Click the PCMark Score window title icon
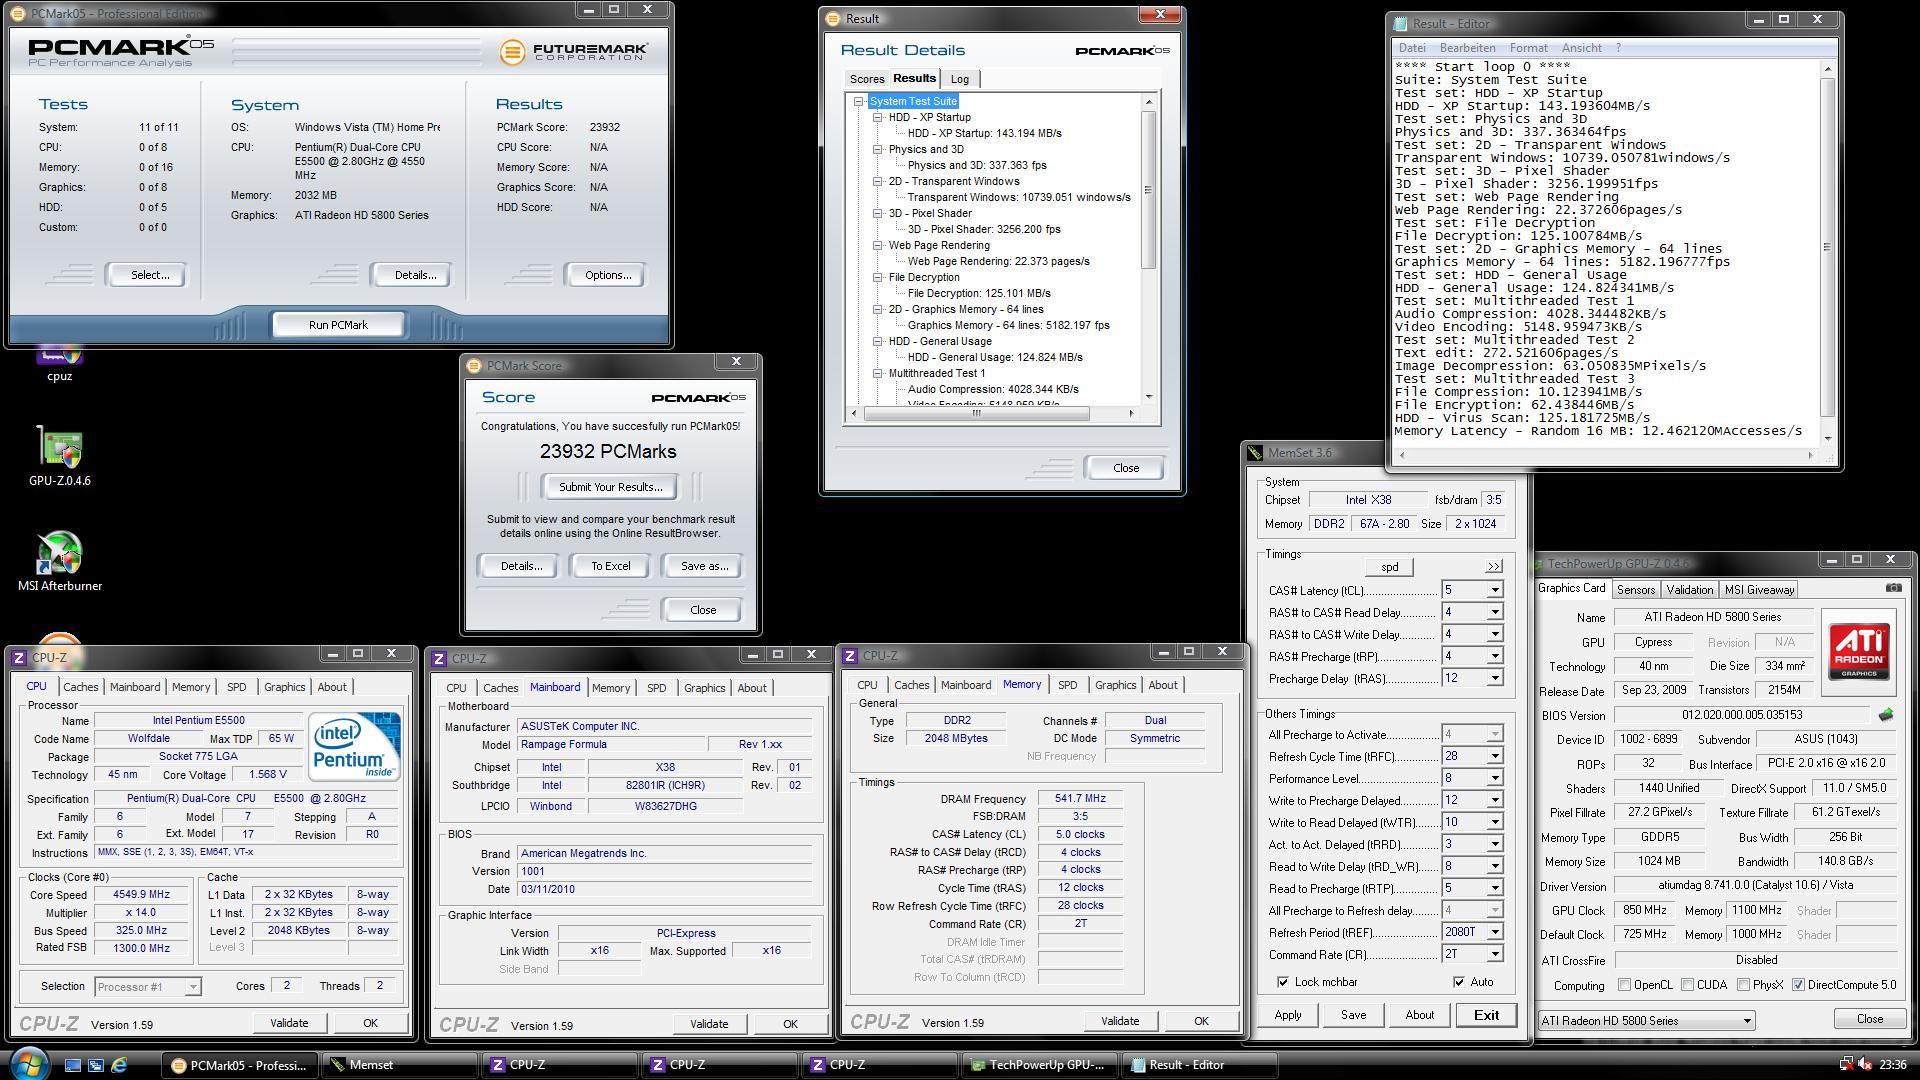The image size is (1920, 1080). pos(476,366)
